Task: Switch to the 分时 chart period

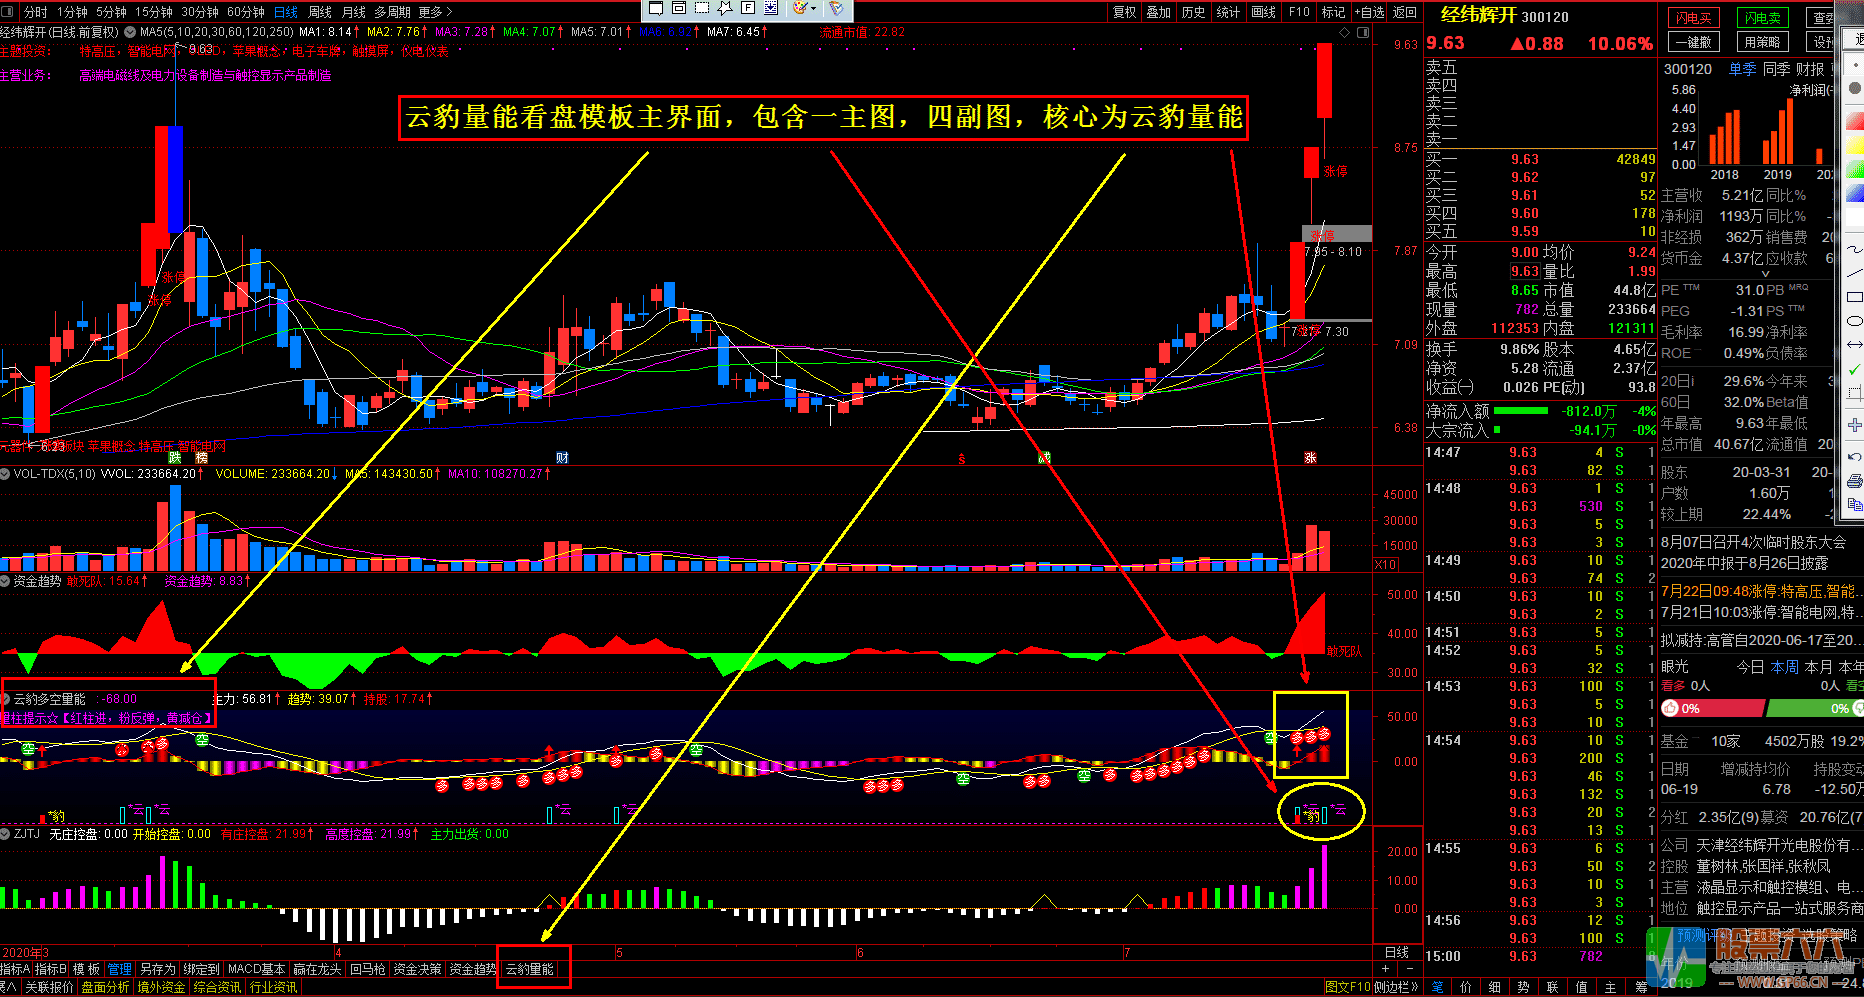Action: tap(35, 12)
